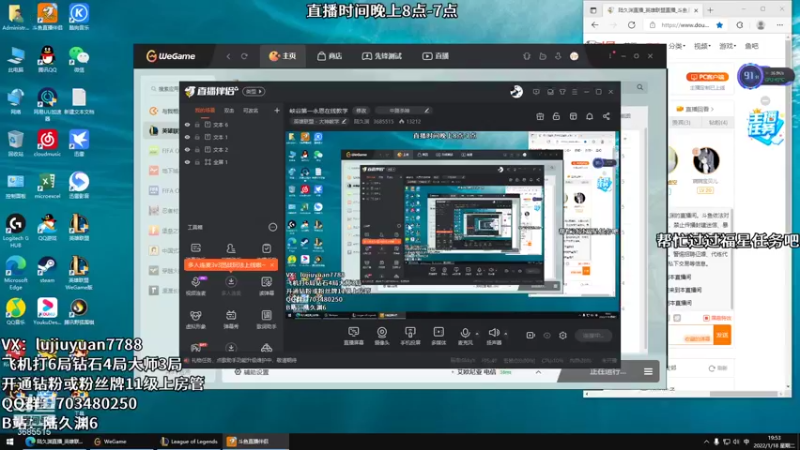This screenshot has height=450, width=800.
Task: Click 修改 to edit the stream title
Action: [361, 111]
